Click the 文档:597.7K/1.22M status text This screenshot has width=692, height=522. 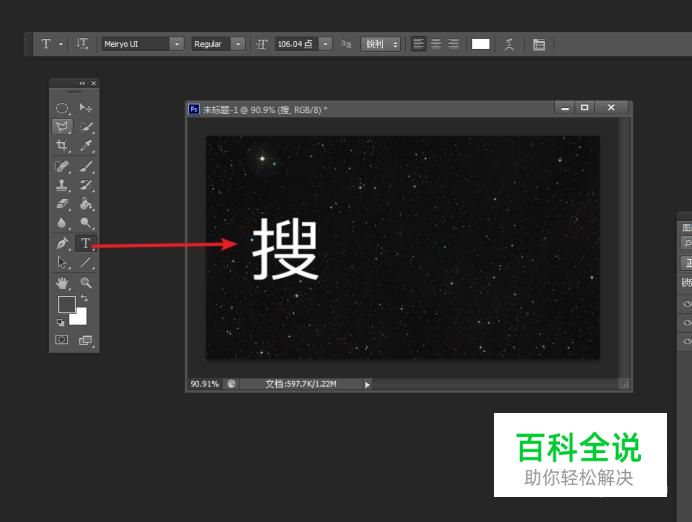pos(301,384)
